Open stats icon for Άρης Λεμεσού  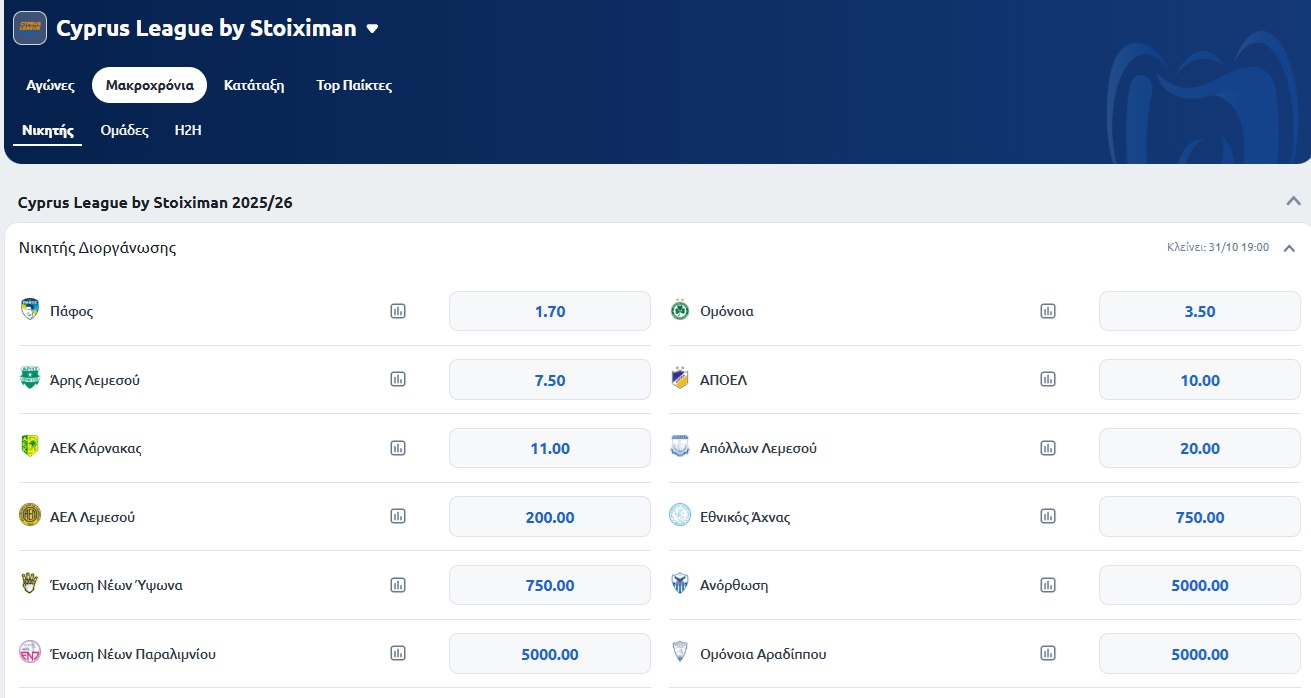click(398, 379)
